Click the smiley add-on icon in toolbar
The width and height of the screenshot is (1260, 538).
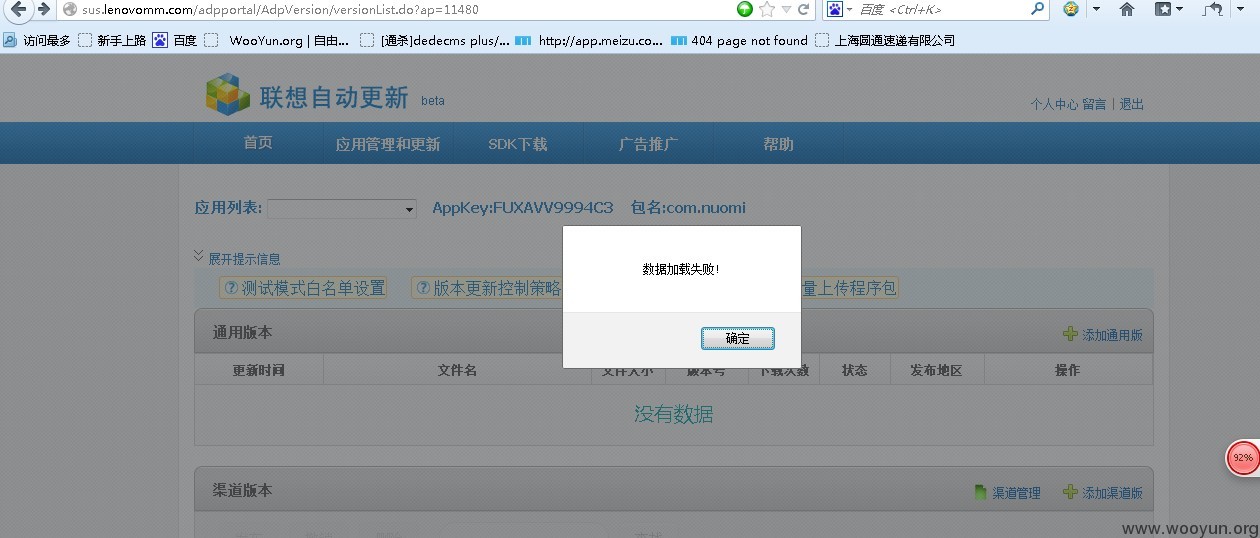[x=1071, y=9]
